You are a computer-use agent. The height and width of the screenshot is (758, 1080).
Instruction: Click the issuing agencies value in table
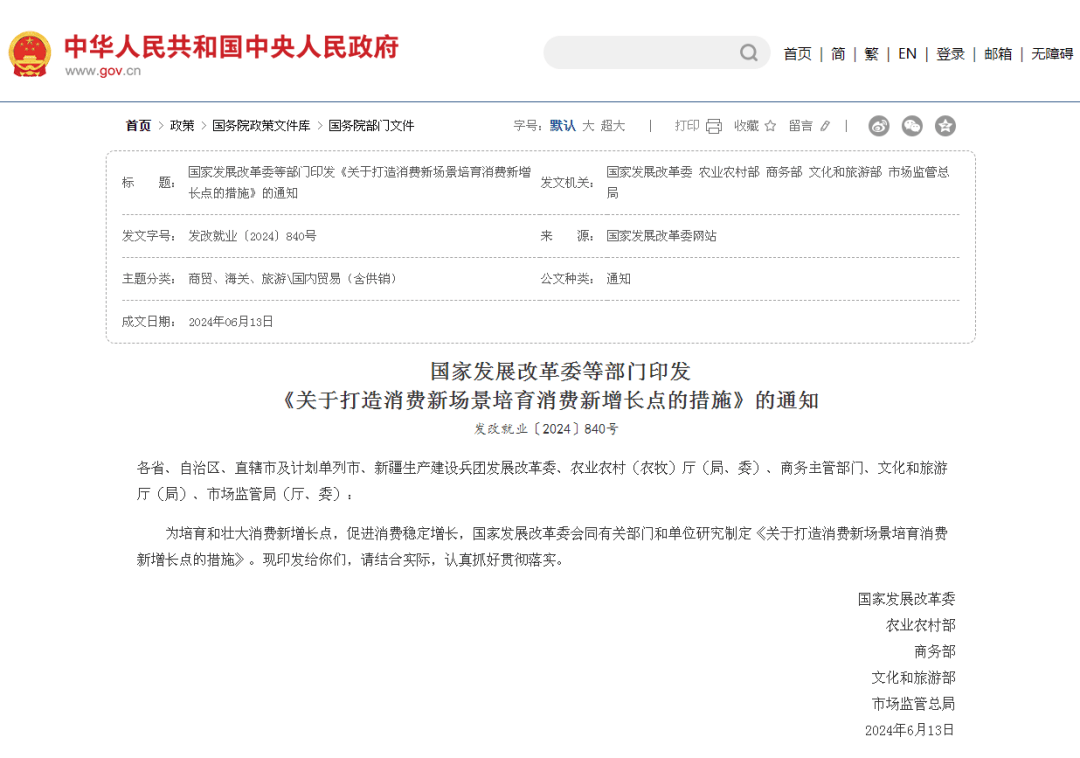[x=778, y=182]
